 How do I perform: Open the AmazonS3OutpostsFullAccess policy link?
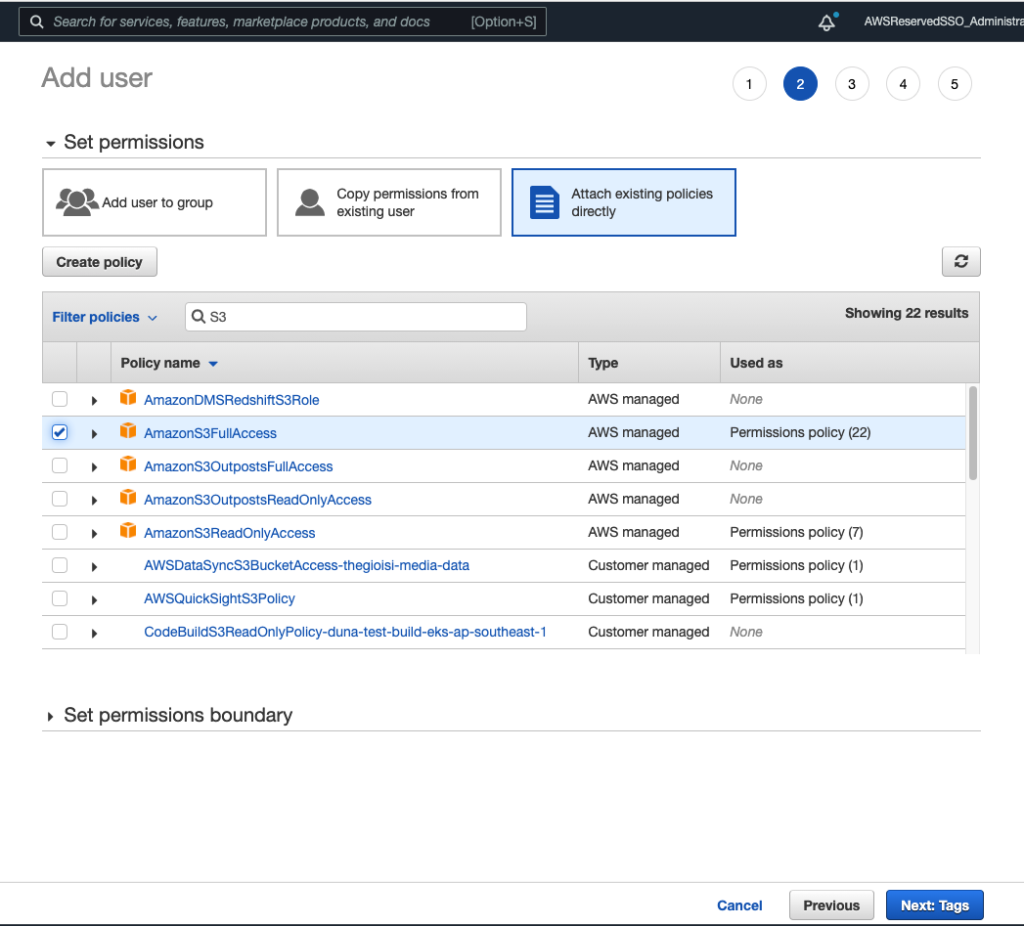(x=238, y=466)
